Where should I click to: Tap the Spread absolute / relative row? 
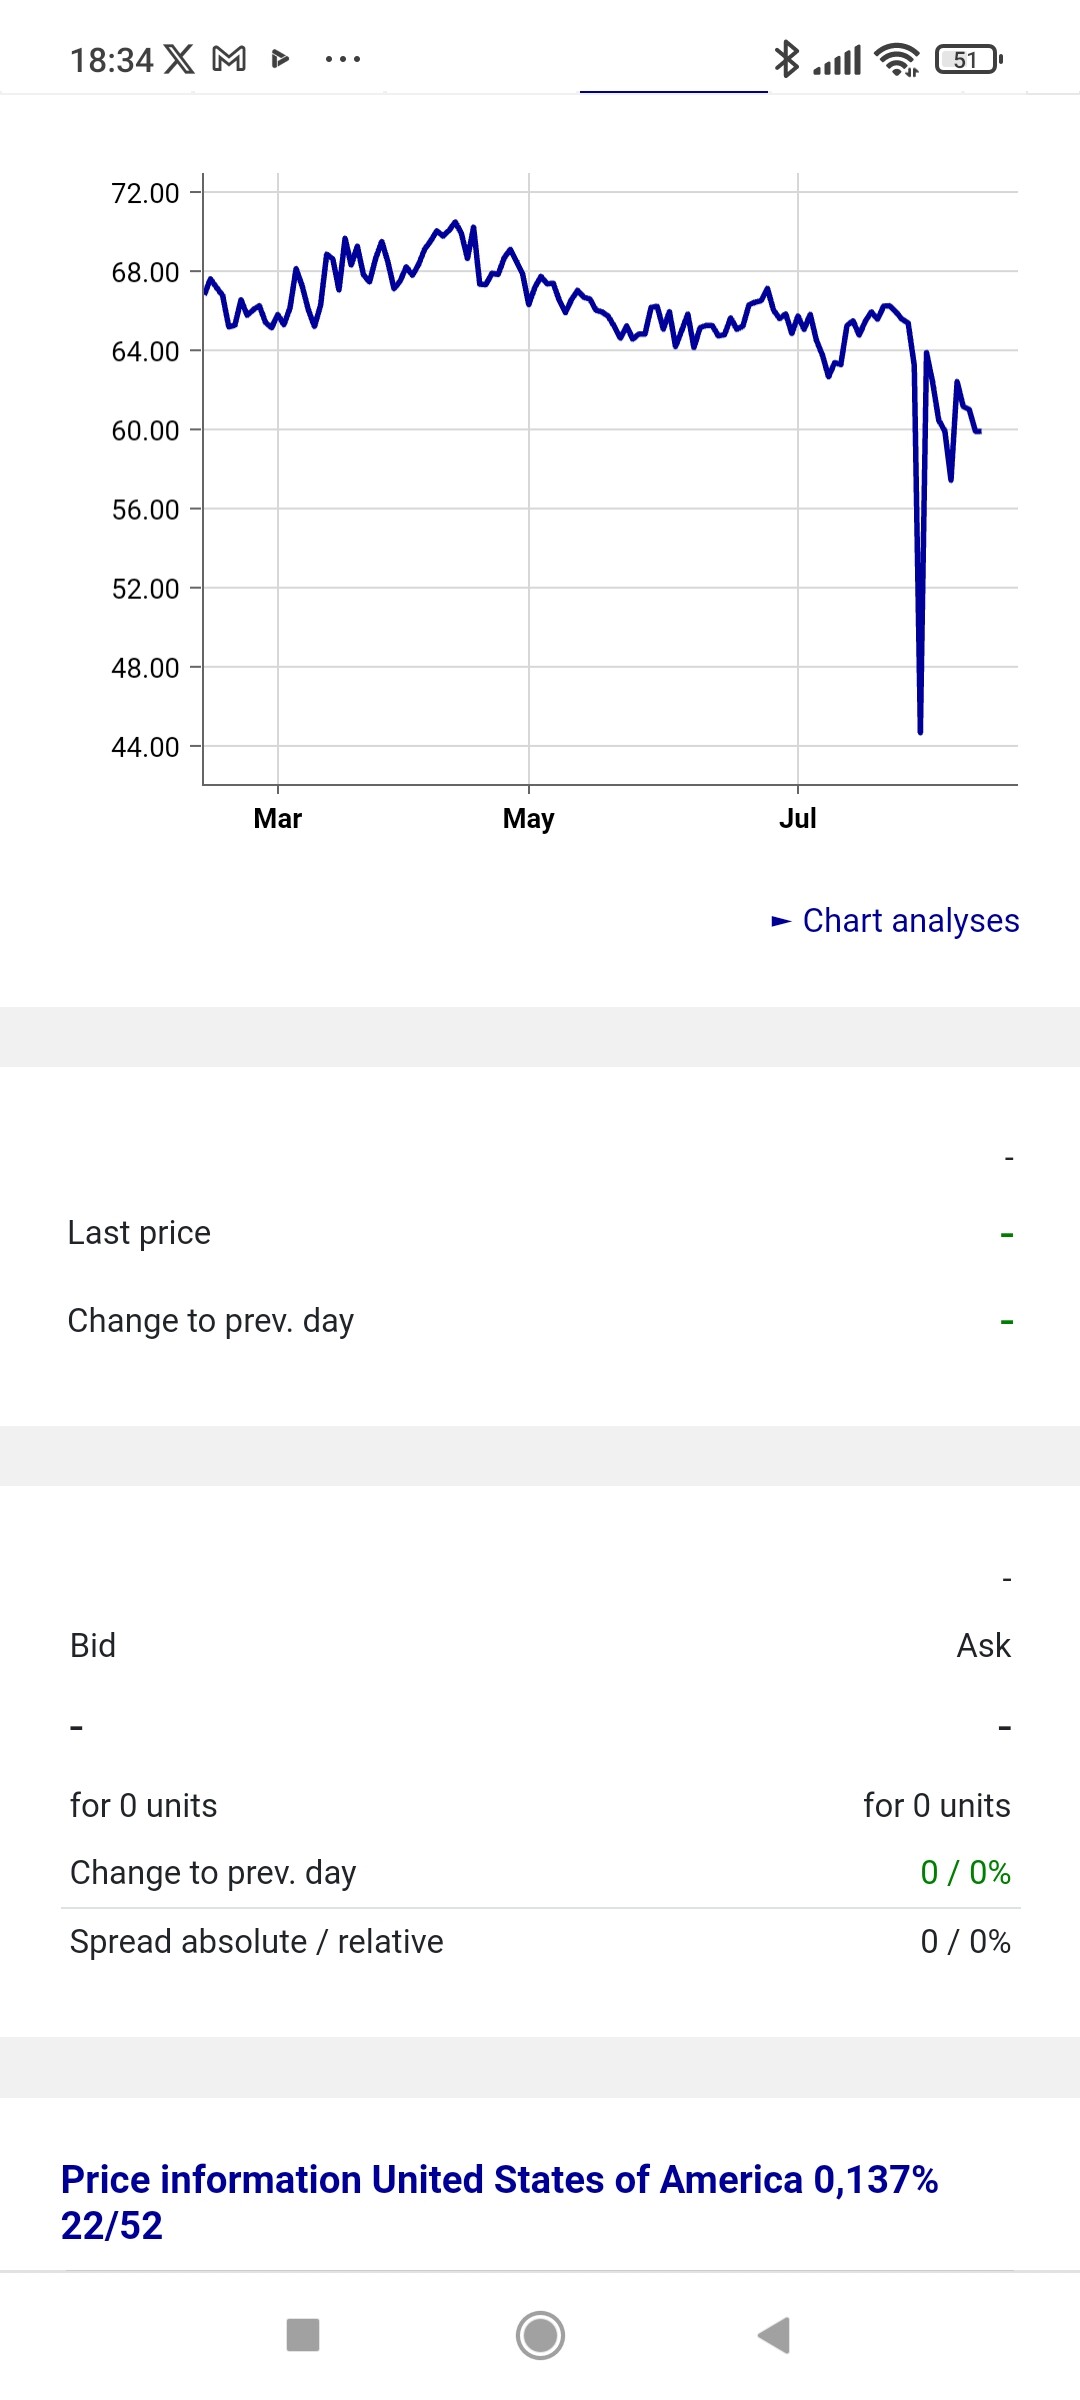pyautogui.click(x=540, y=1942)
